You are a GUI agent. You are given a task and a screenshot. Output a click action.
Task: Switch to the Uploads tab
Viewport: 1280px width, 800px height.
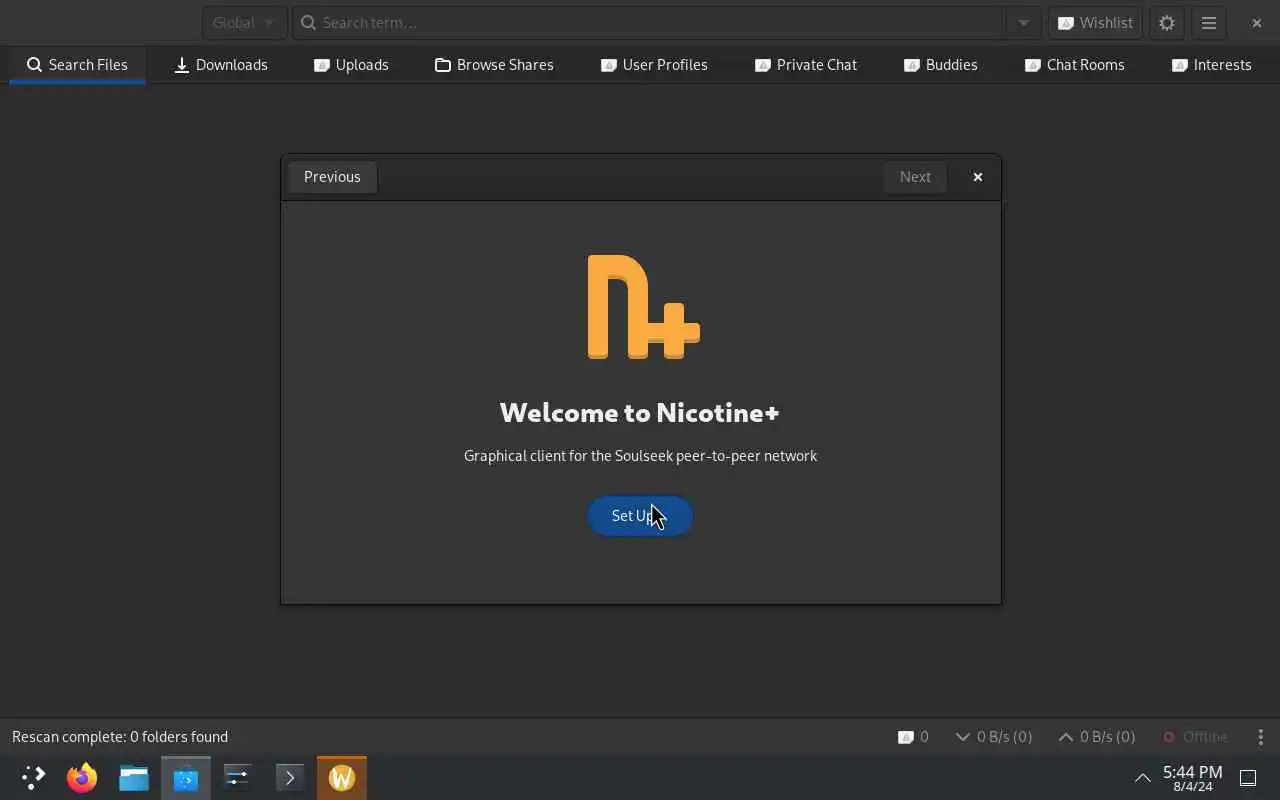(351, 65)
